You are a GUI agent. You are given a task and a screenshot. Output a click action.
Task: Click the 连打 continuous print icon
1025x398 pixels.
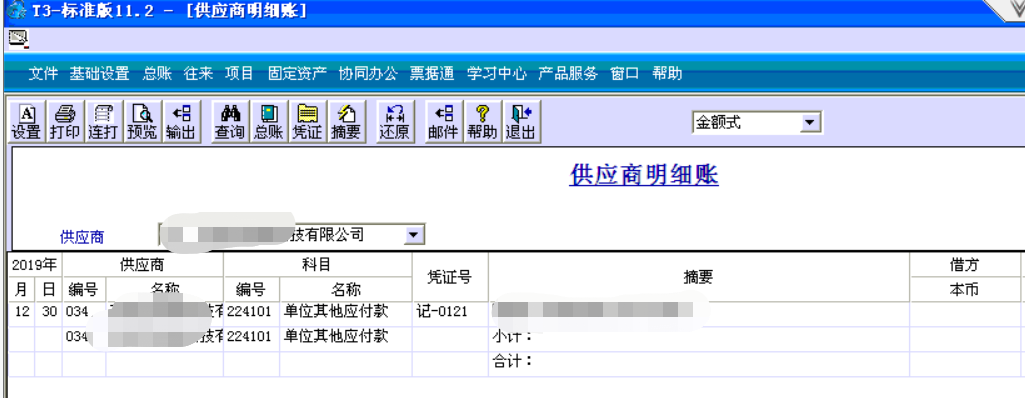(x=103, y=122)
